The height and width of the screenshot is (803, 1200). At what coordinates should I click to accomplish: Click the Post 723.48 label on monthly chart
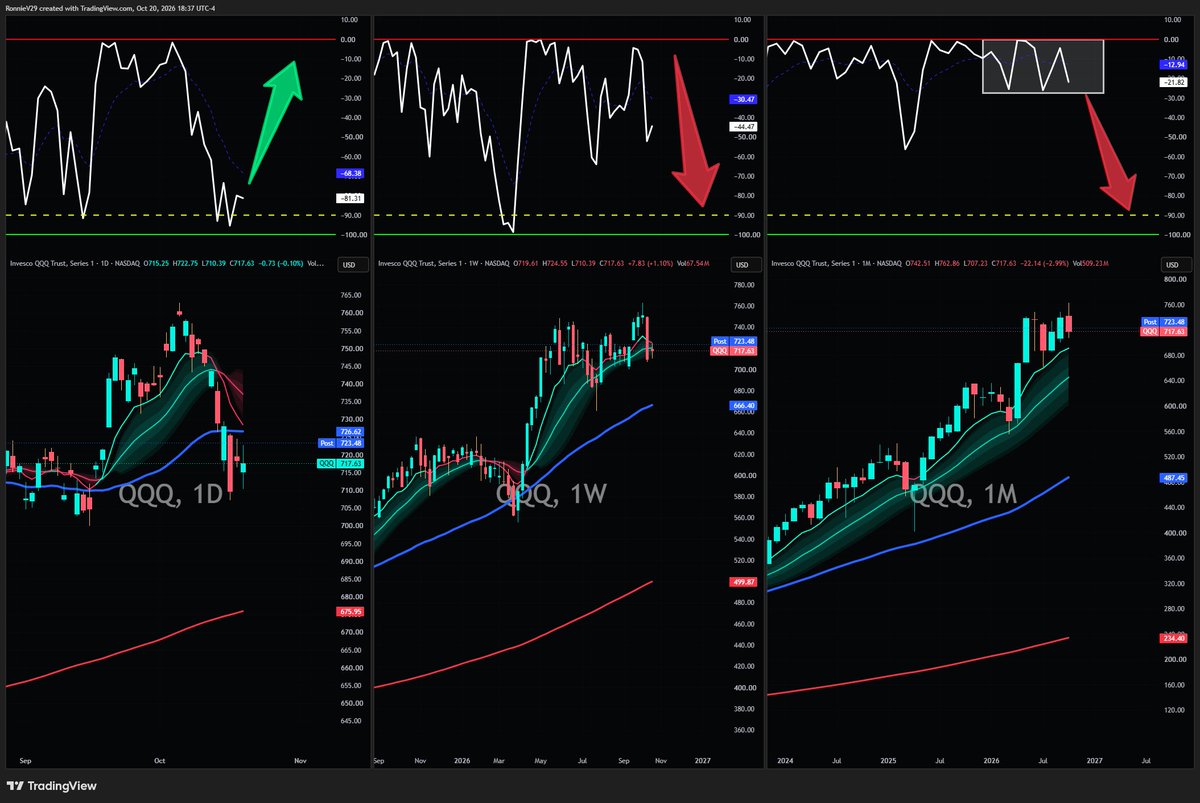tap(1163, 321)
